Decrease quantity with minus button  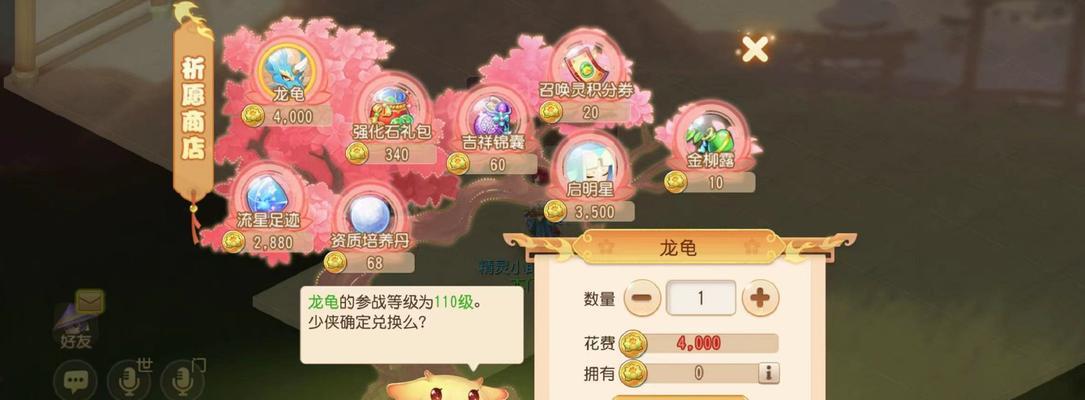coord(642,298)
